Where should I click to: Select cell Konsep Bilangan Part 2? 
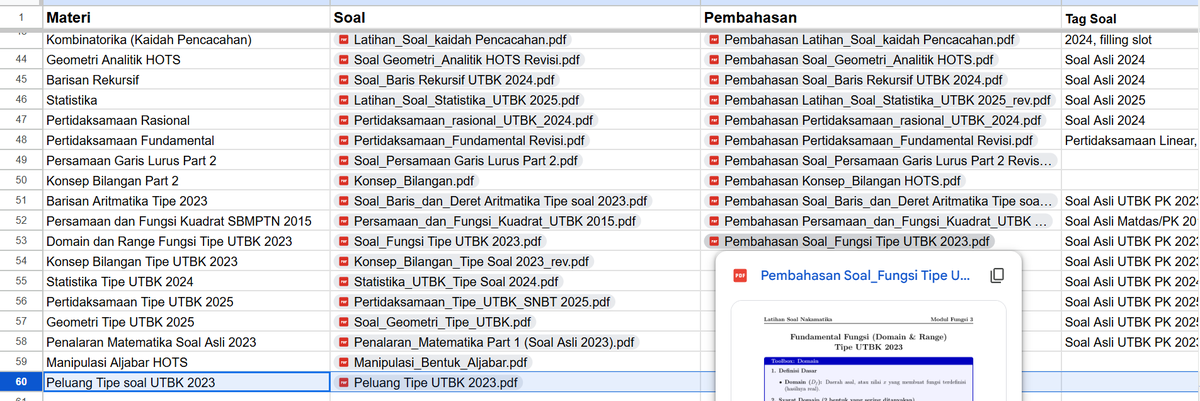(185, 181)
